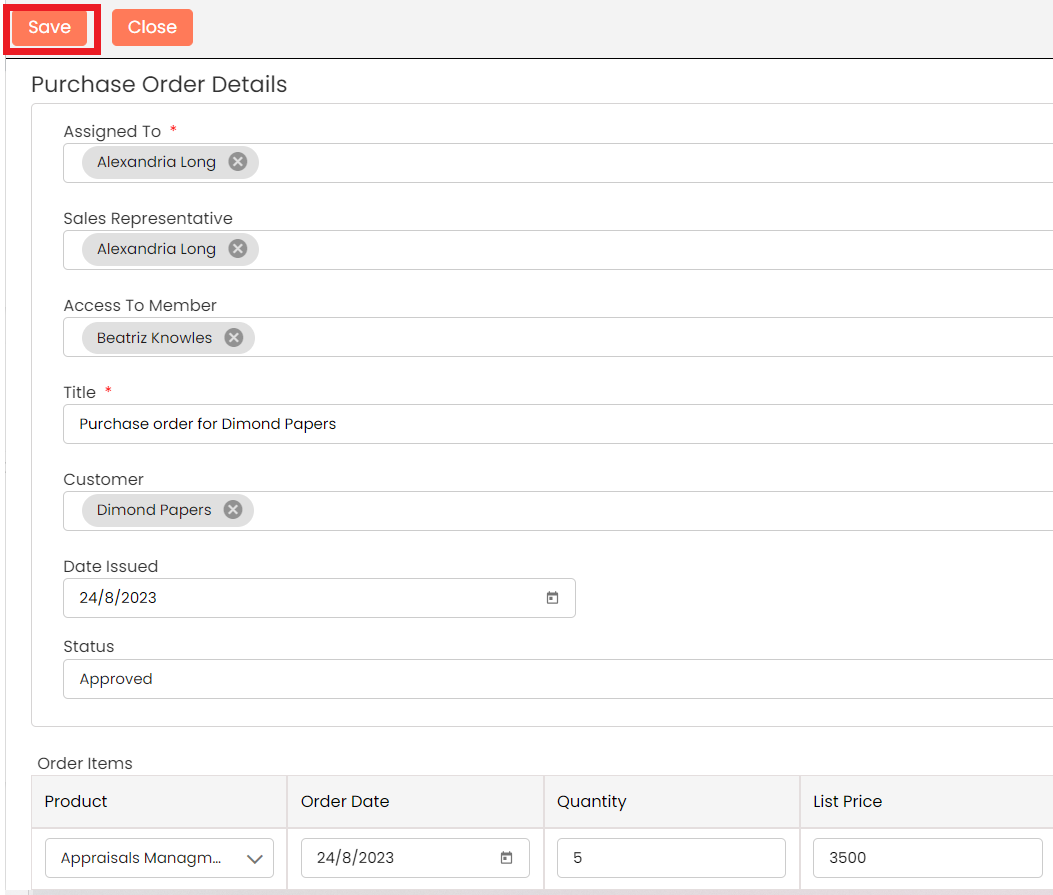Click the Close button
The height and width of the screenshot is (895, 1053).
152,28
